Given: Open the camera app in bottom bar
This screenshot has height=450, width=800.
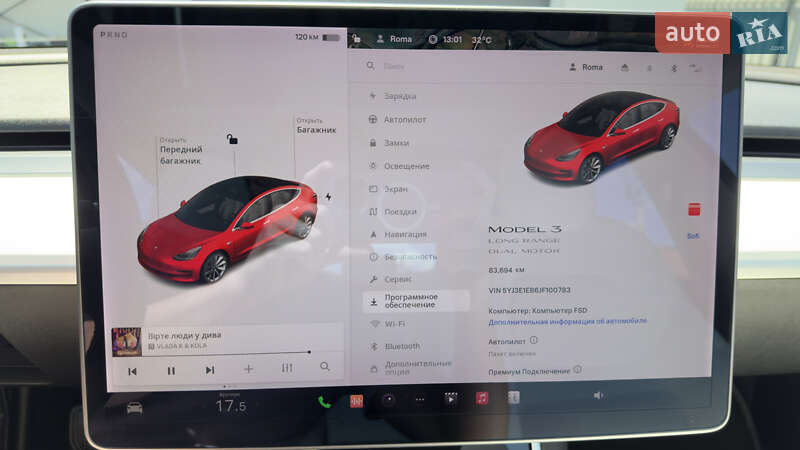Looking at the screenshot, I should 388,400.
